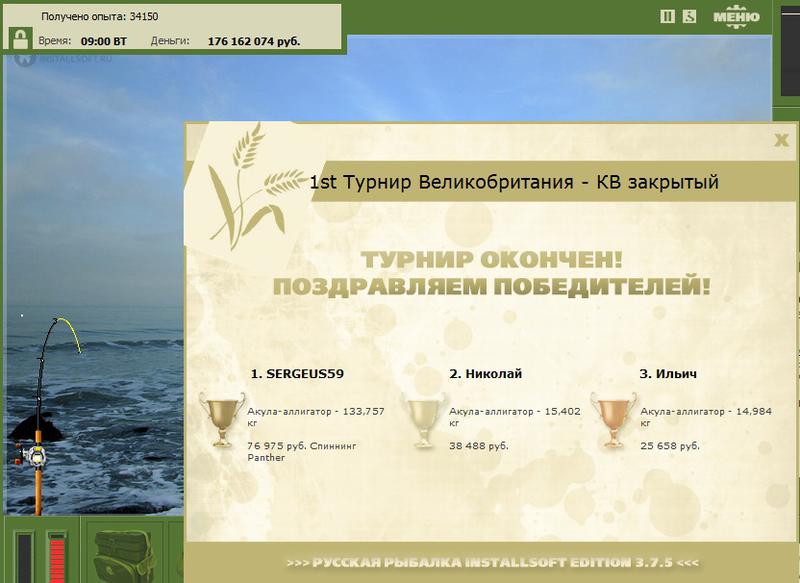800x583 pixels.
Task: Click the prize text 25 658 руб.
Action: [x=670, y=446]
